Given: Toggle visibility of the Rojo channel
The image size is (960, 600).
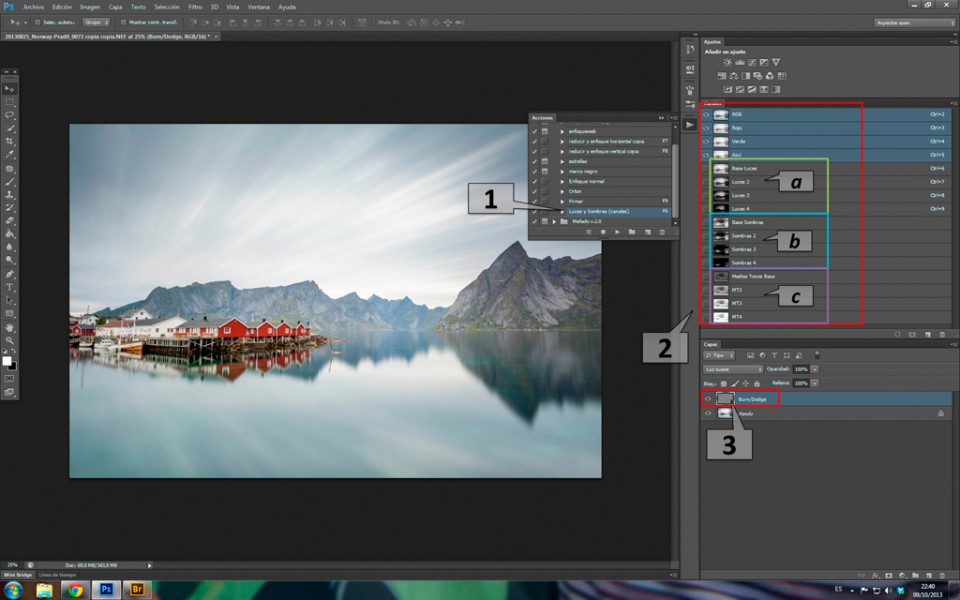Looking at the screenshot, I should (x=706, y=128).
